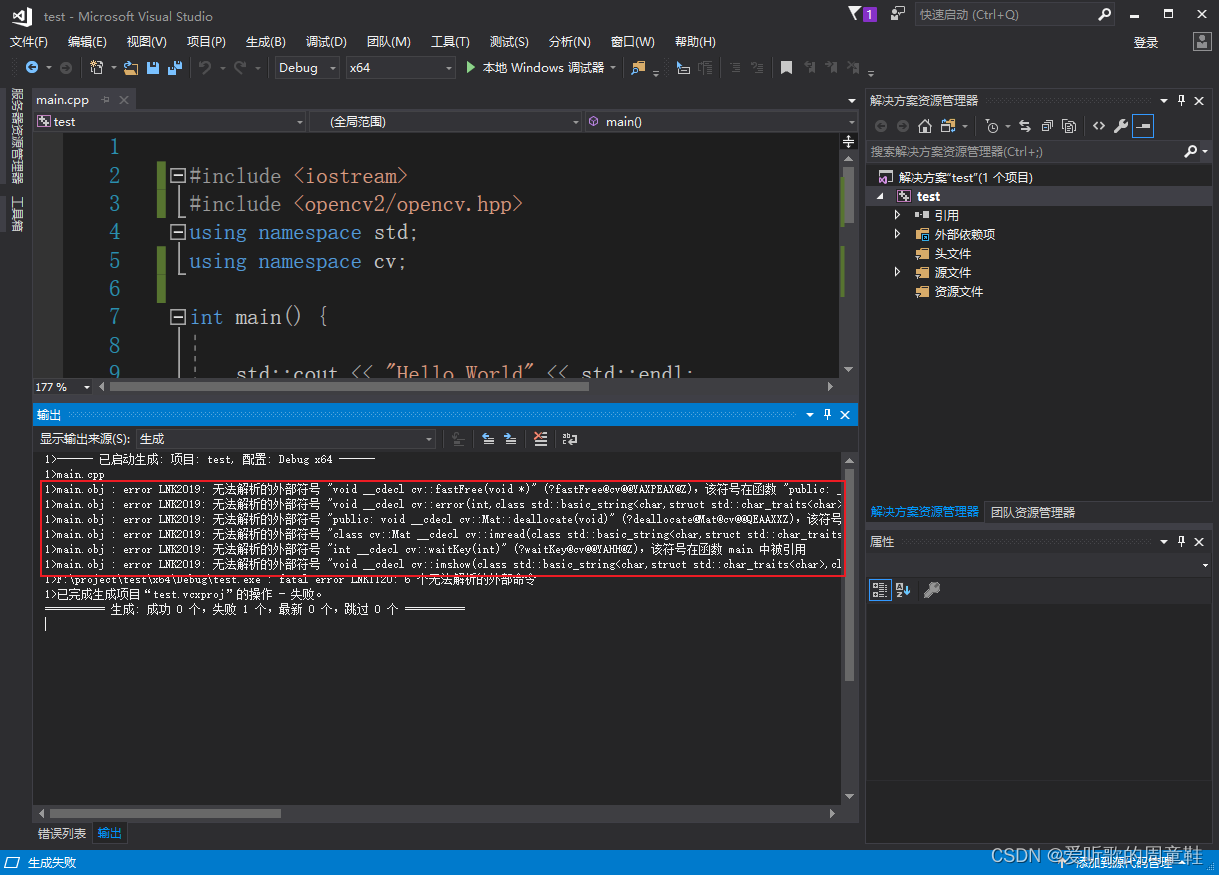1219x875 pixels.
Task: Pin the 输出 panel
Action: [826, 414]
